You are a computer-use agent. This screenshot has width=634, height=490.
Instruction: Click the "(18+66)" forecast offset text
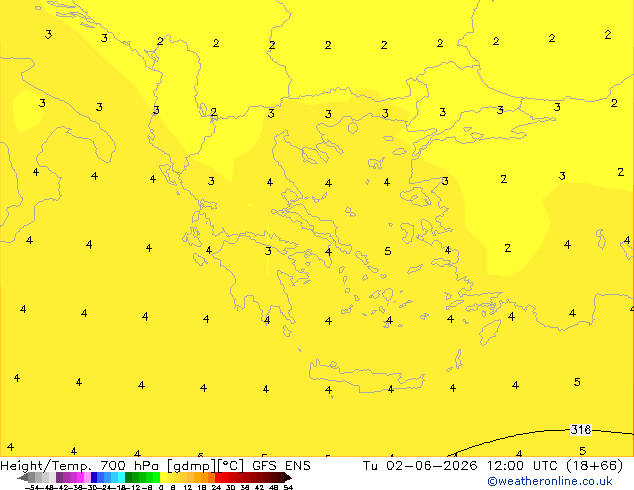pos(594,466)
